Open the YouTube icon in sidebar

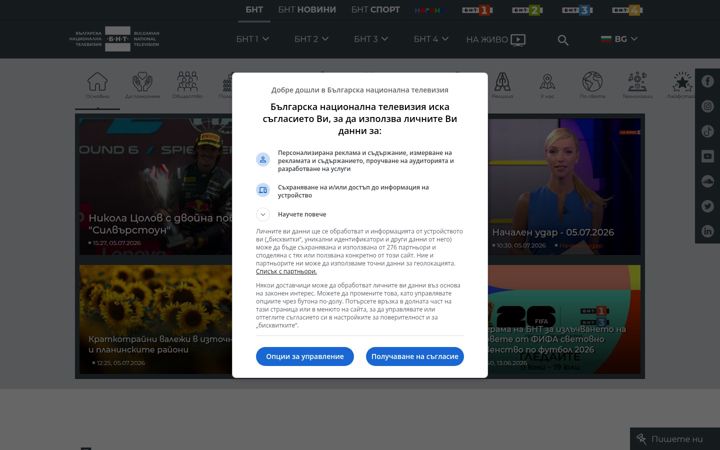click(x=707, y=157)
